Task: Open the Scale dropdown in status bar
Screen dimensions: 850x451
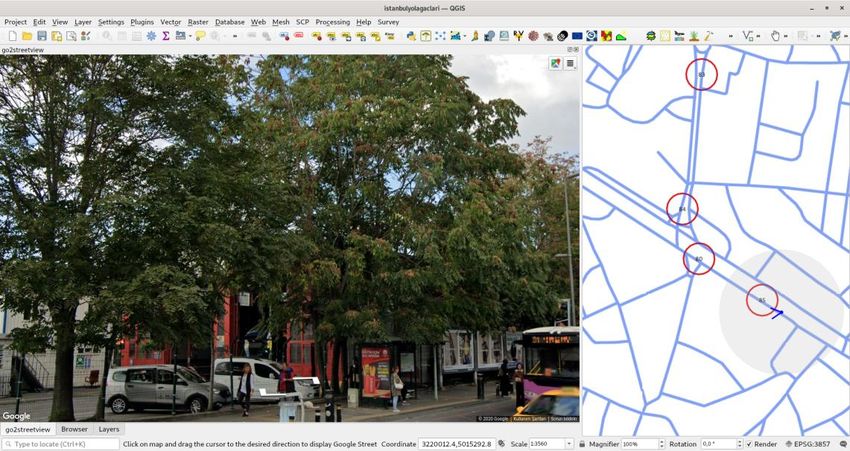Action: click(x=569, y=444)
